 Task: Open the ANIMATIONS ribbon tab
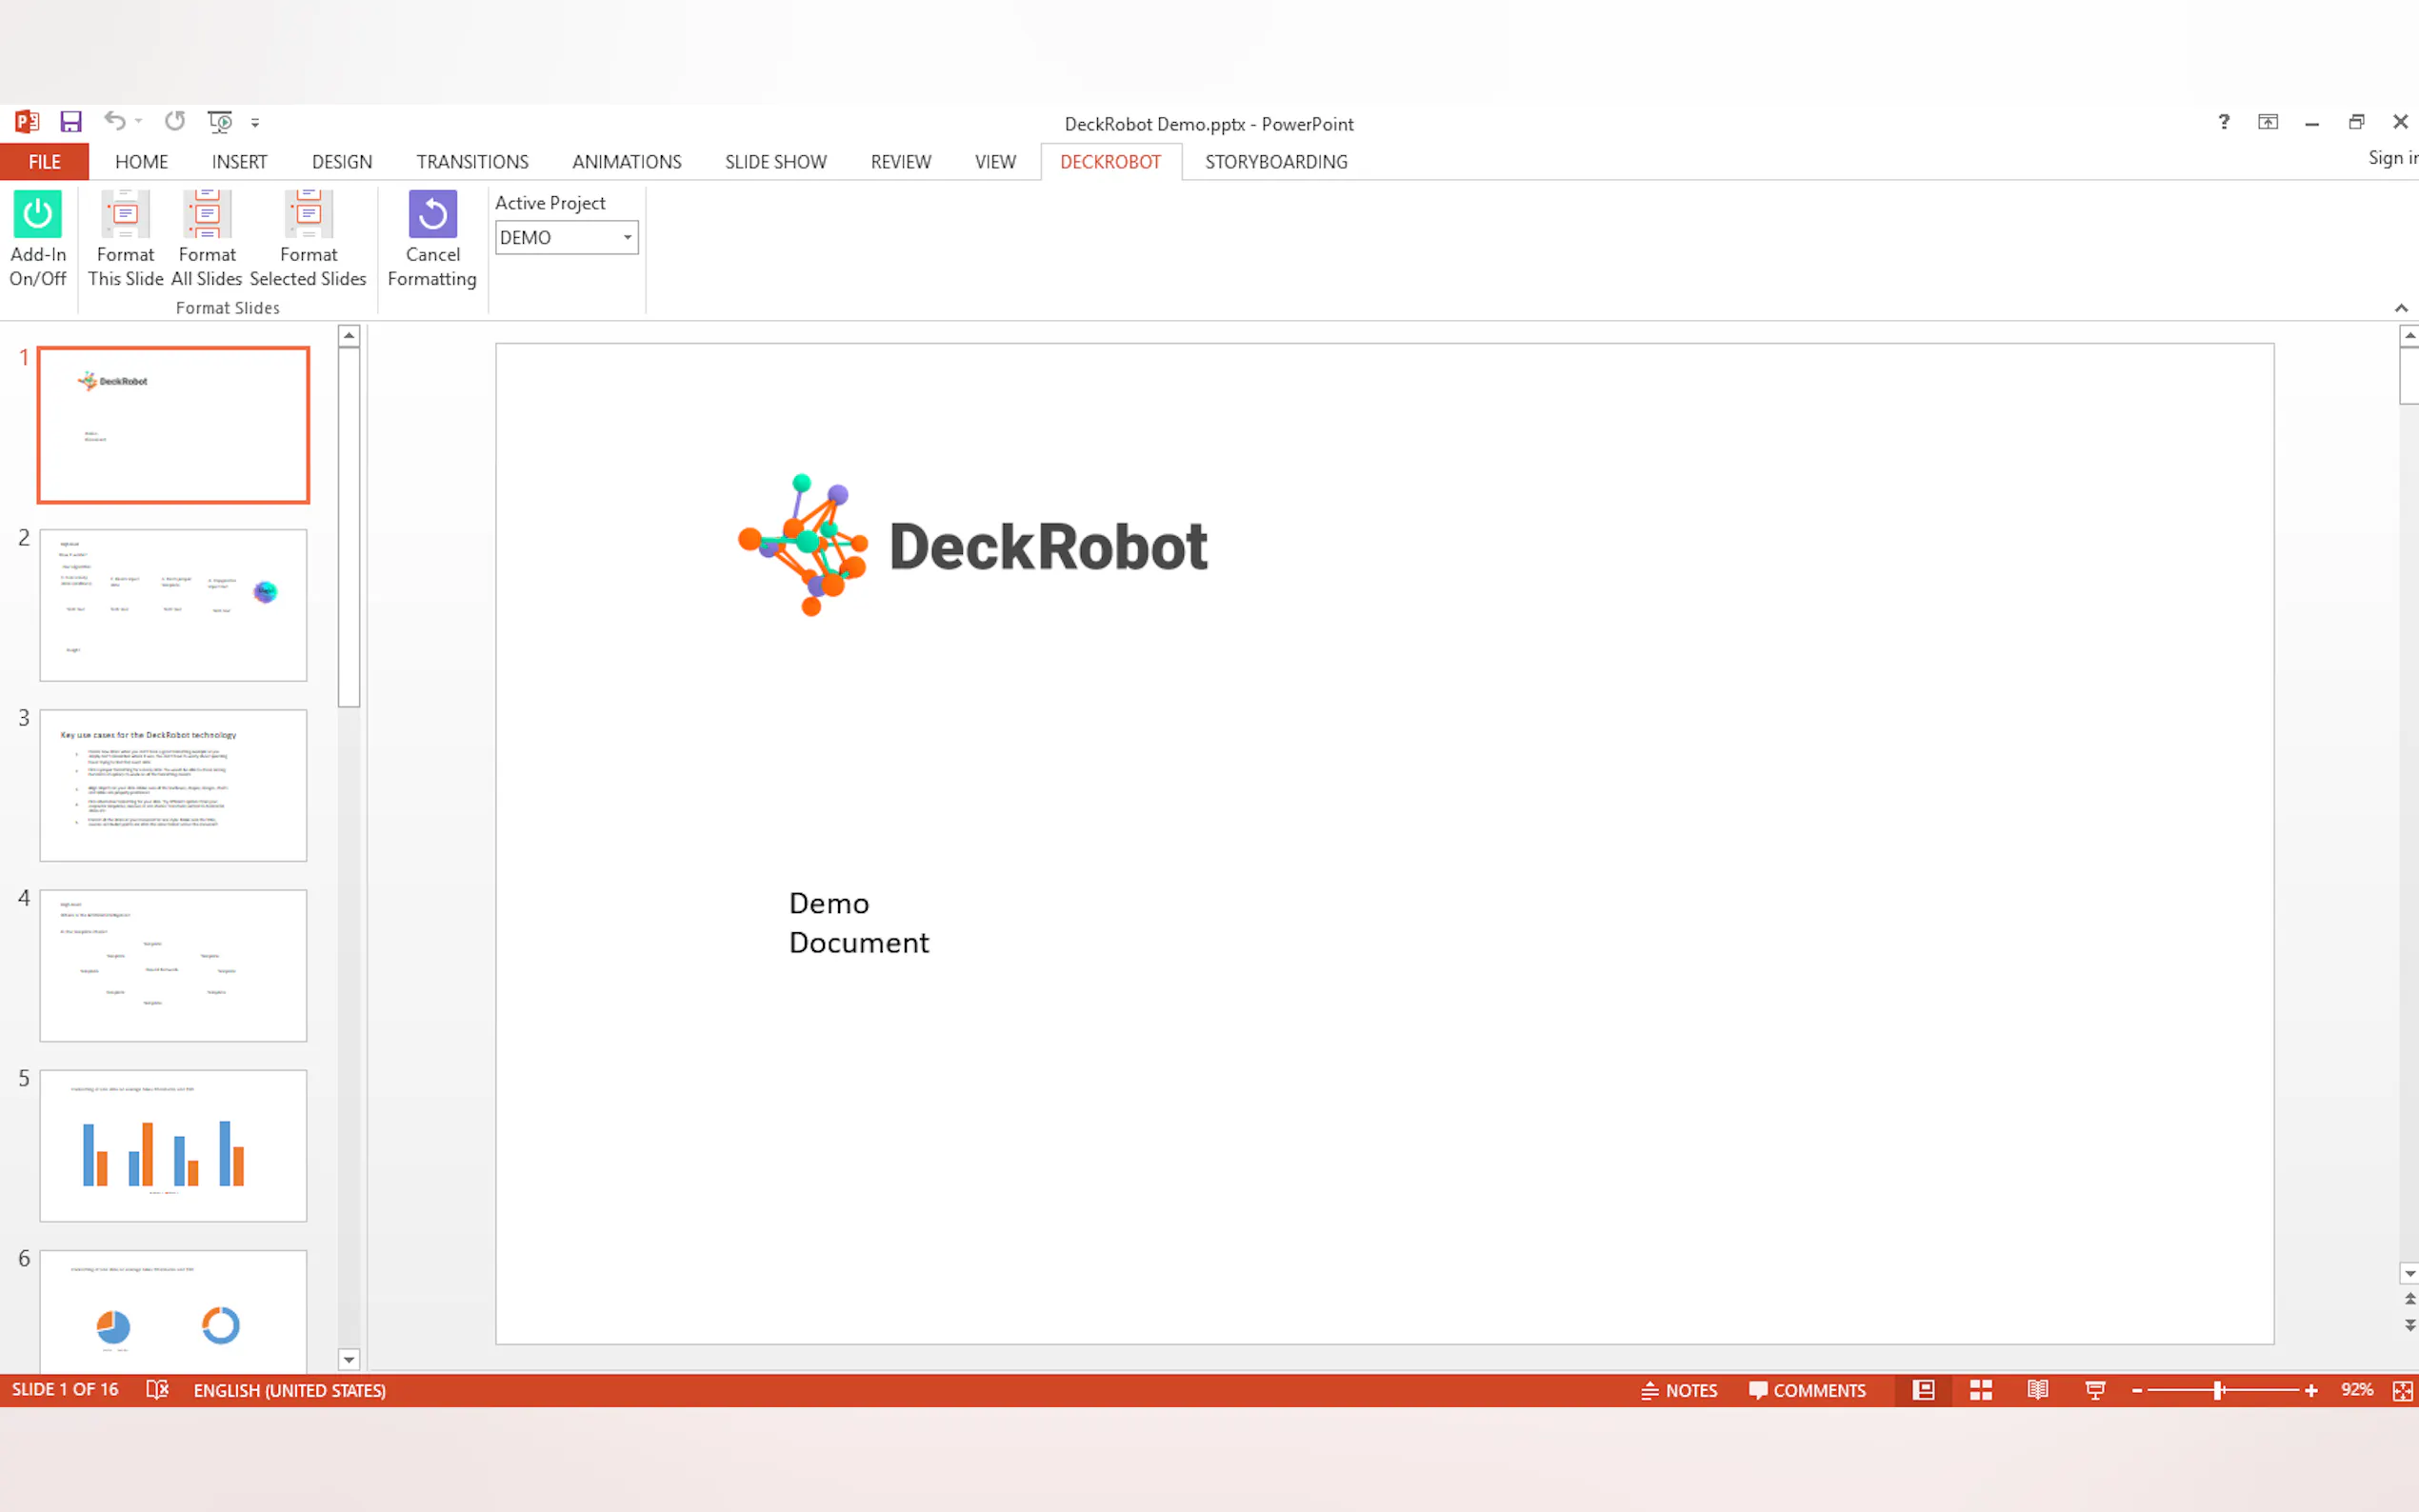[x=626, y=162]
